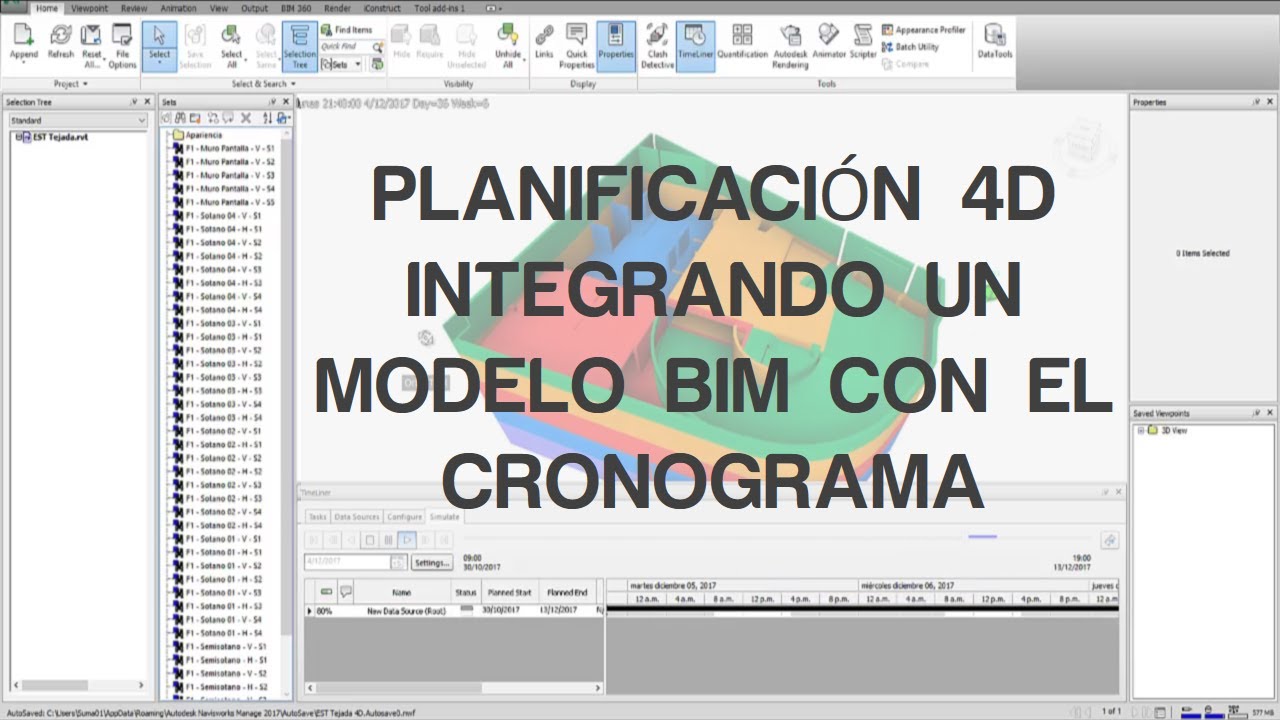1280x720 pixels.
Task: Click the New Data Source (Root) task row
Action: tap(454, 610)
